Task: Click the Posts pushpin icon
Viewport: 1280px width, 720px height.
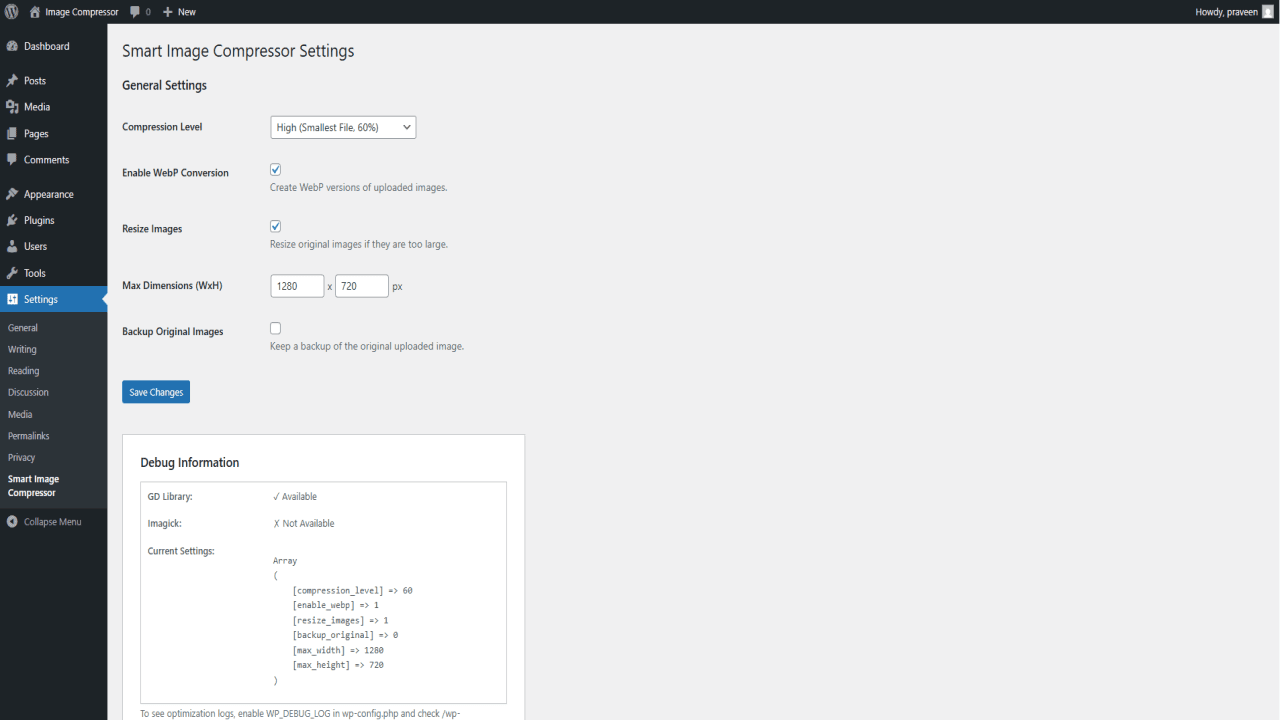Action: click(x=12, y=81)
